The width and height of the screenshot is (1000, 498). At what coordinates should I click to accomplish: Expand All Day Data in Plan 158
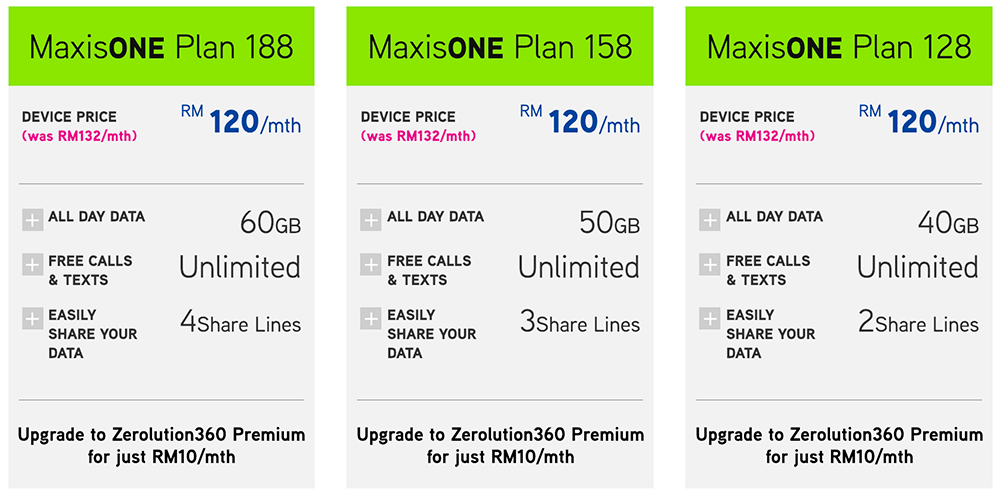click(371, 220)
